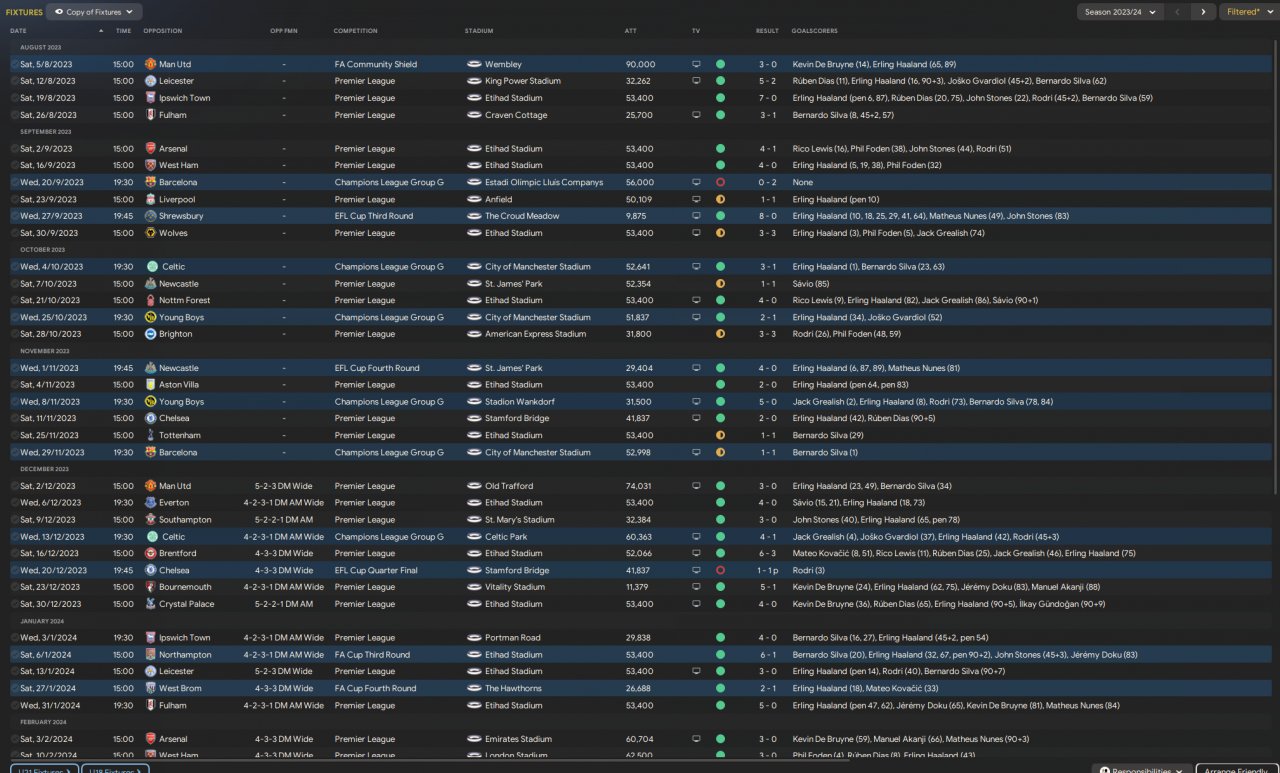Sort by the Competition column header
This screenshot has width=1280, height=773.
coord(356,31)
